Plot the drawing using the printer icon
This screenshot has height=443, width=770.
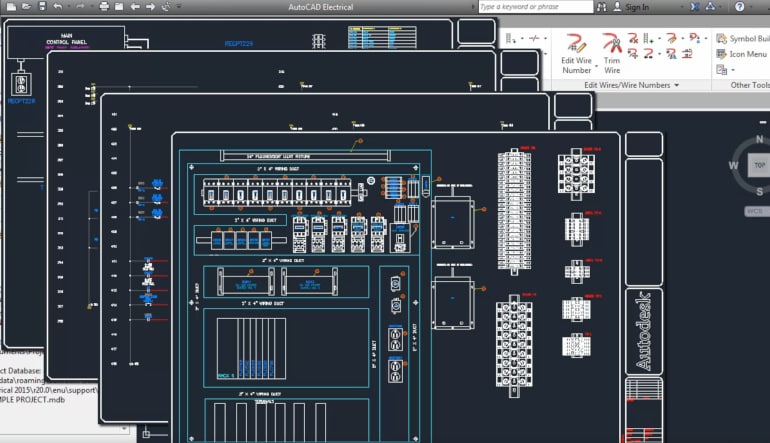pyautogui.click(x=104, y=7)
